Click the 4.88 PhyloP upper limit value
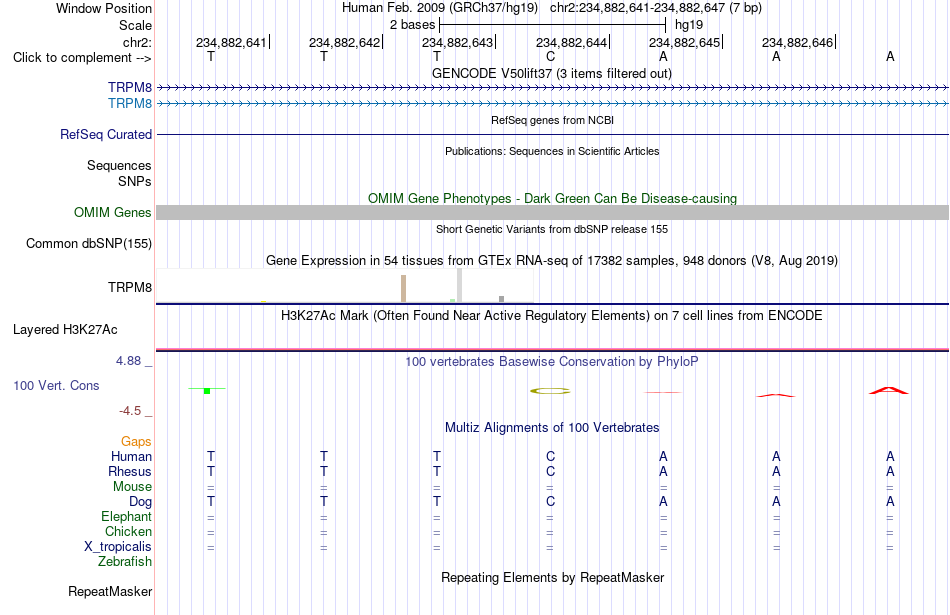 128,361
